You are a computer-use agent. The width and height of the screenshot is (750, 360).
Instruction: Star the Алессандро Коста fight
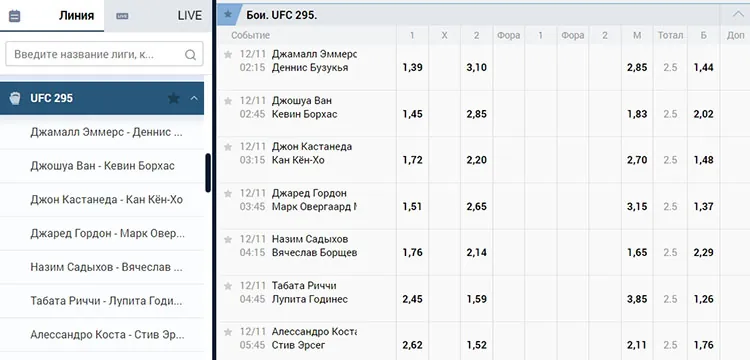pos(228,332)
